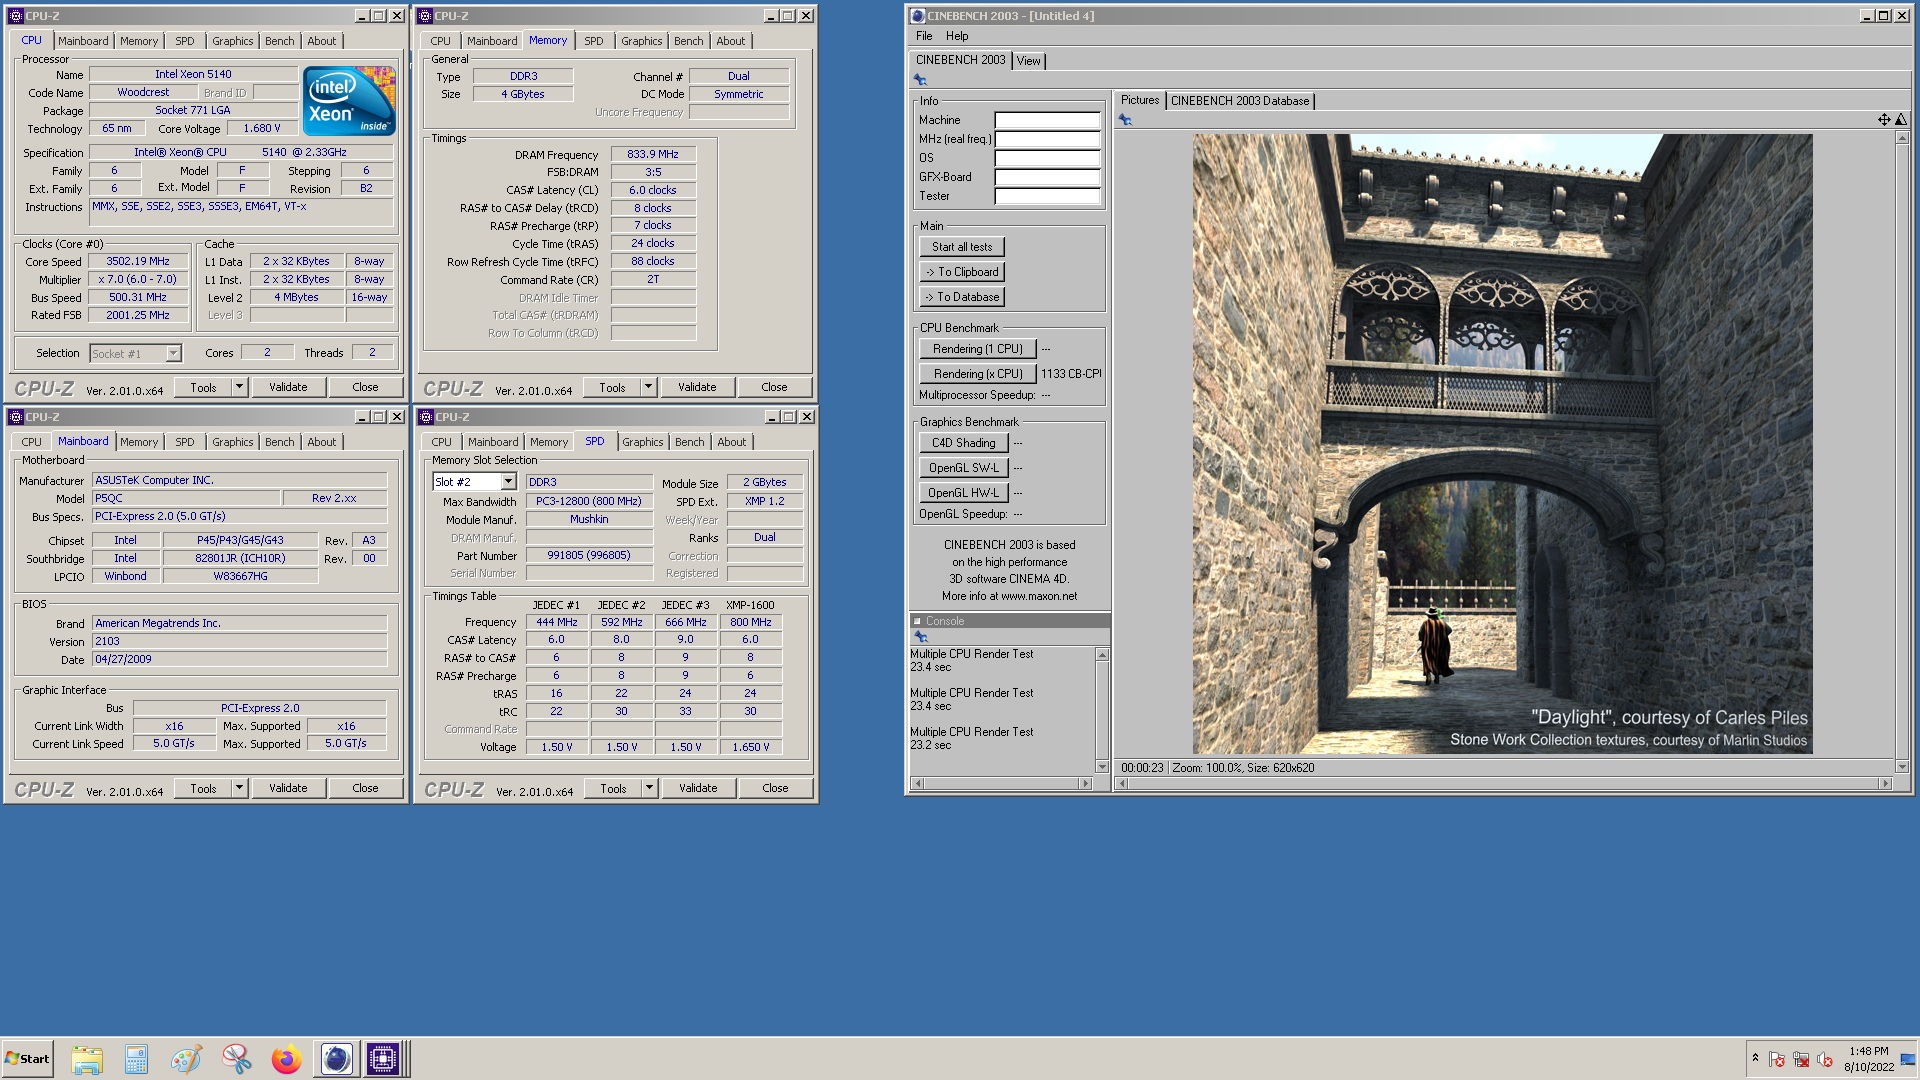This screenshot has width=1920, height=1080.
Task: Open Paint from the taskbar
Action: tap(186, 1059)
